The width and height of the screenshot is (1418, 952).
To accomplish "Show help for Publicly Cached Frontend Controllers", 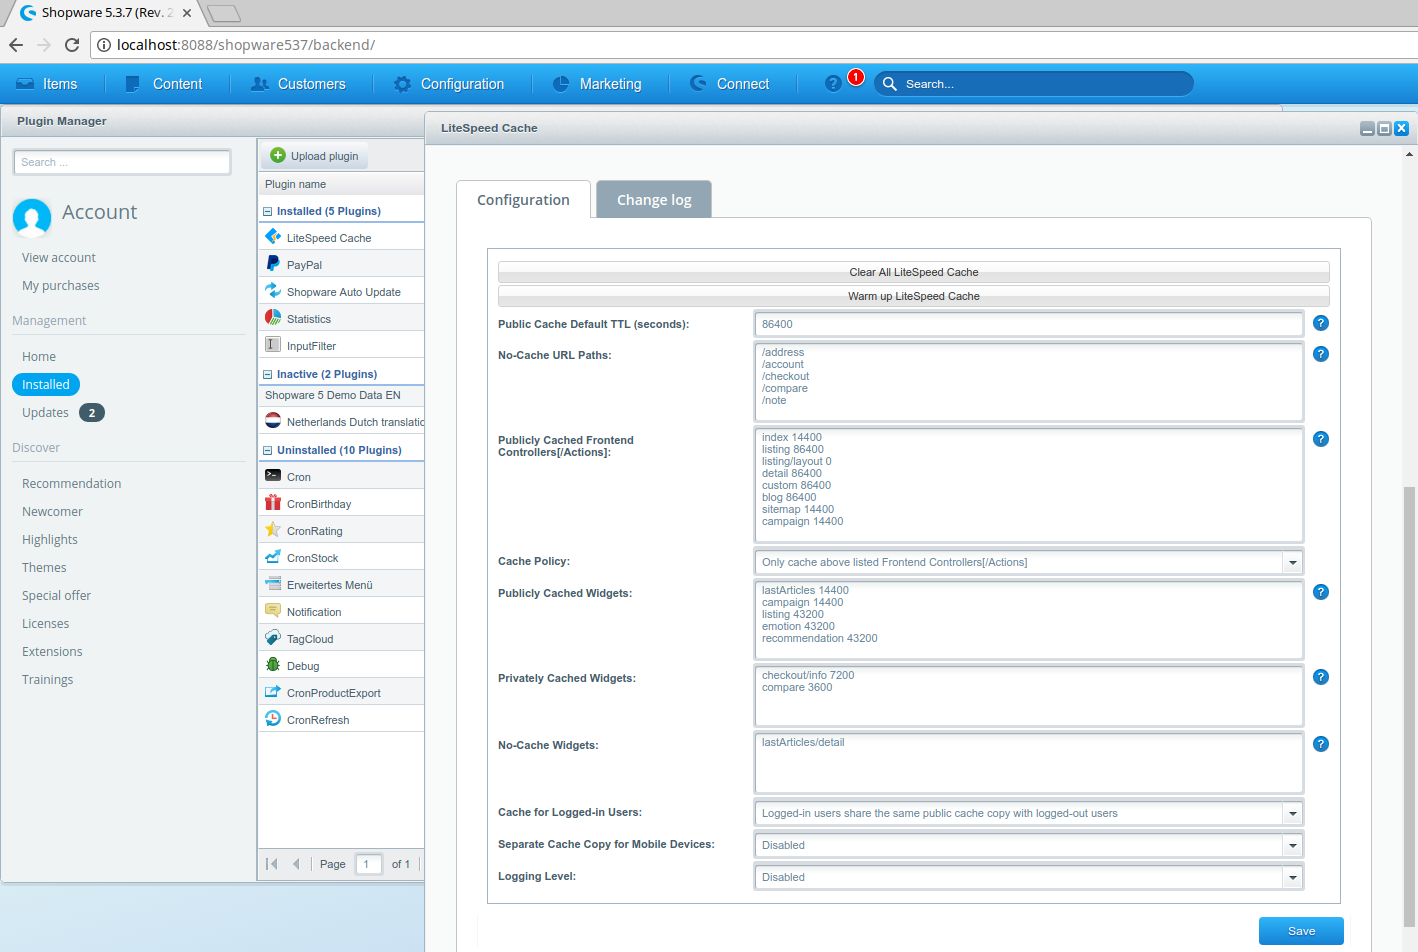I will pyautogui.click(x=1321, y=439).
